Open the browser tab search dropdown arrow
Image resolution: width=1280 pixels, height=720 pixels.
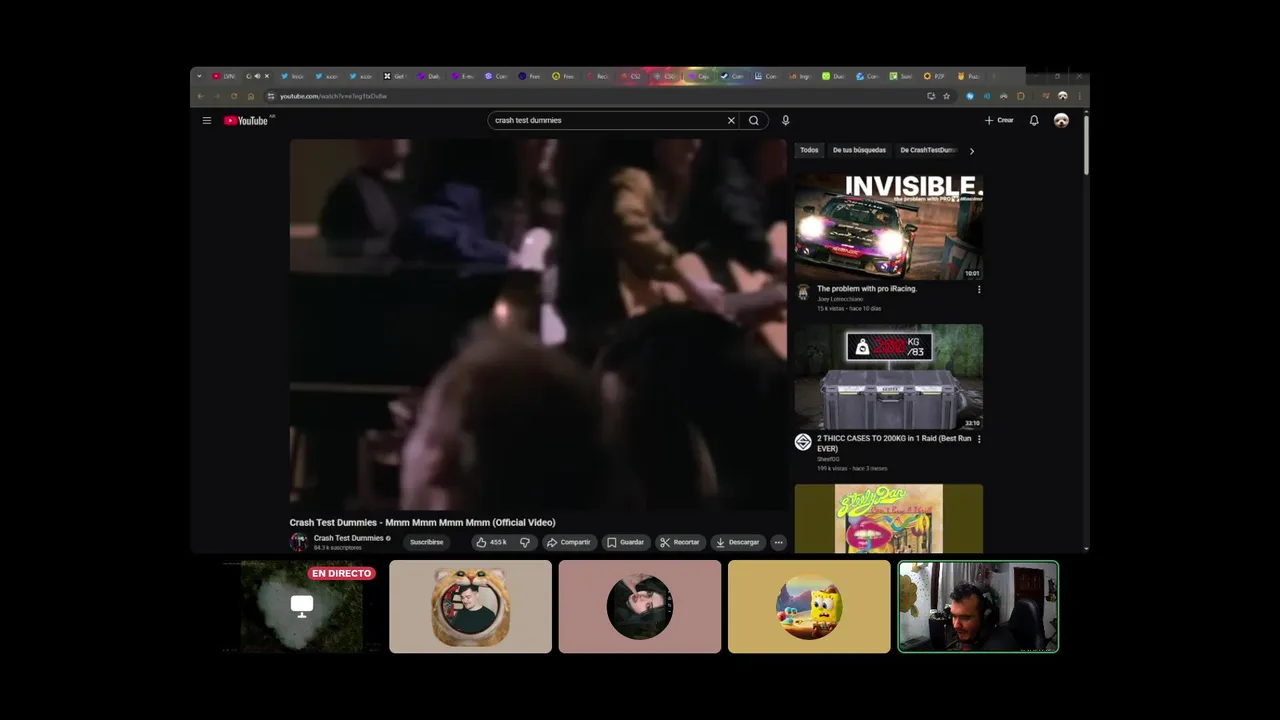pos(199,76)
